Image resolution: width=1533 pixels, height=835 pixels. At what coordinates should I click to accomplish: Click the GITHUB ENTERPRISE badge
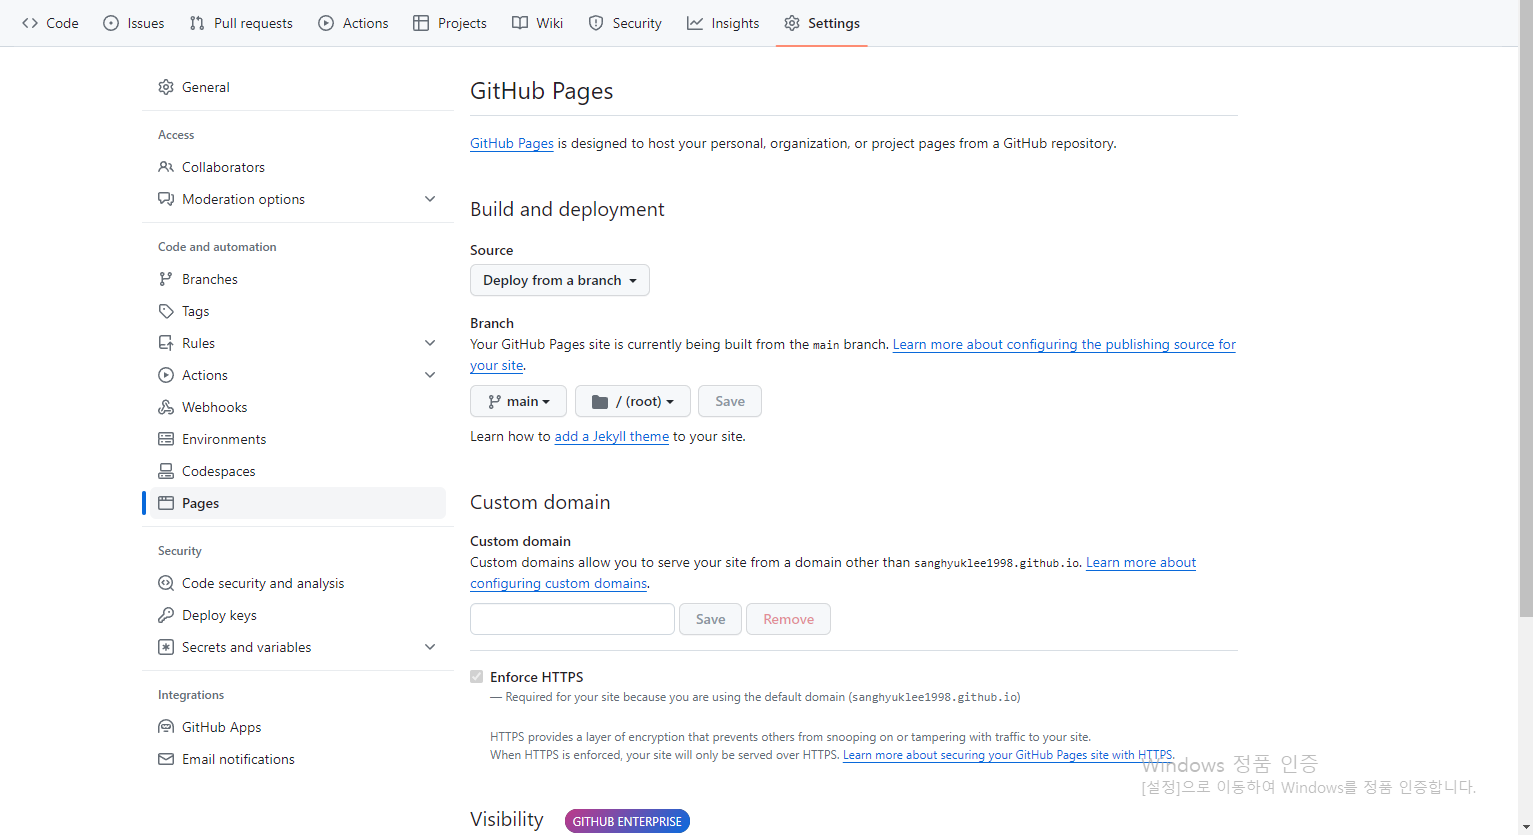point(627,822)
